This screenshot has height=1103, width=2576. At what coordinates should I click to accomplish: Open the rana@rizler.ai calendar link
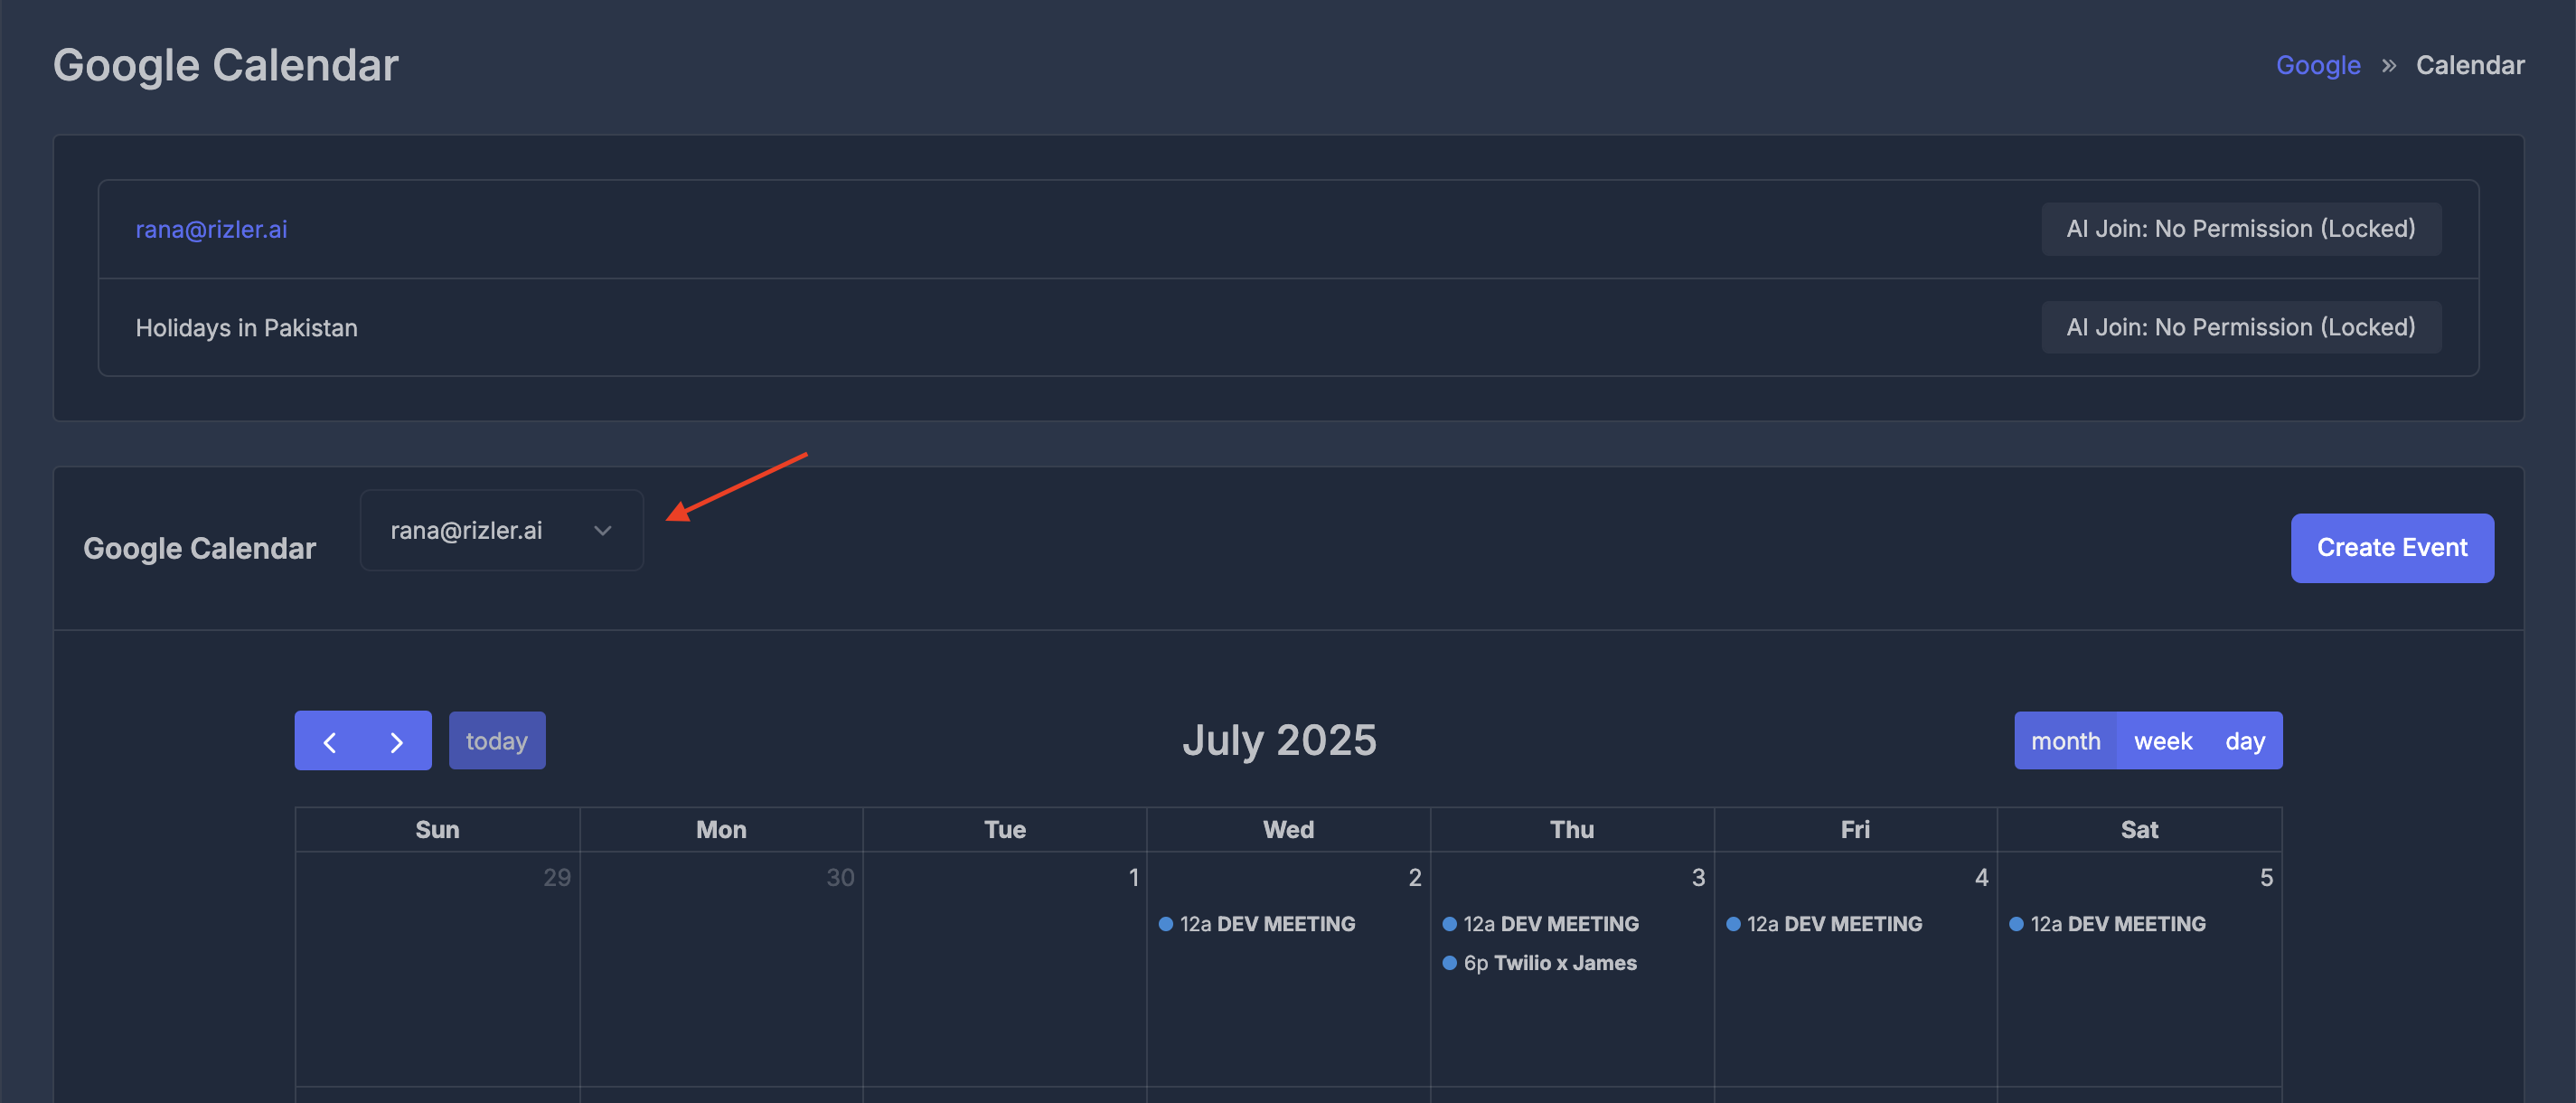coord(211,229)
